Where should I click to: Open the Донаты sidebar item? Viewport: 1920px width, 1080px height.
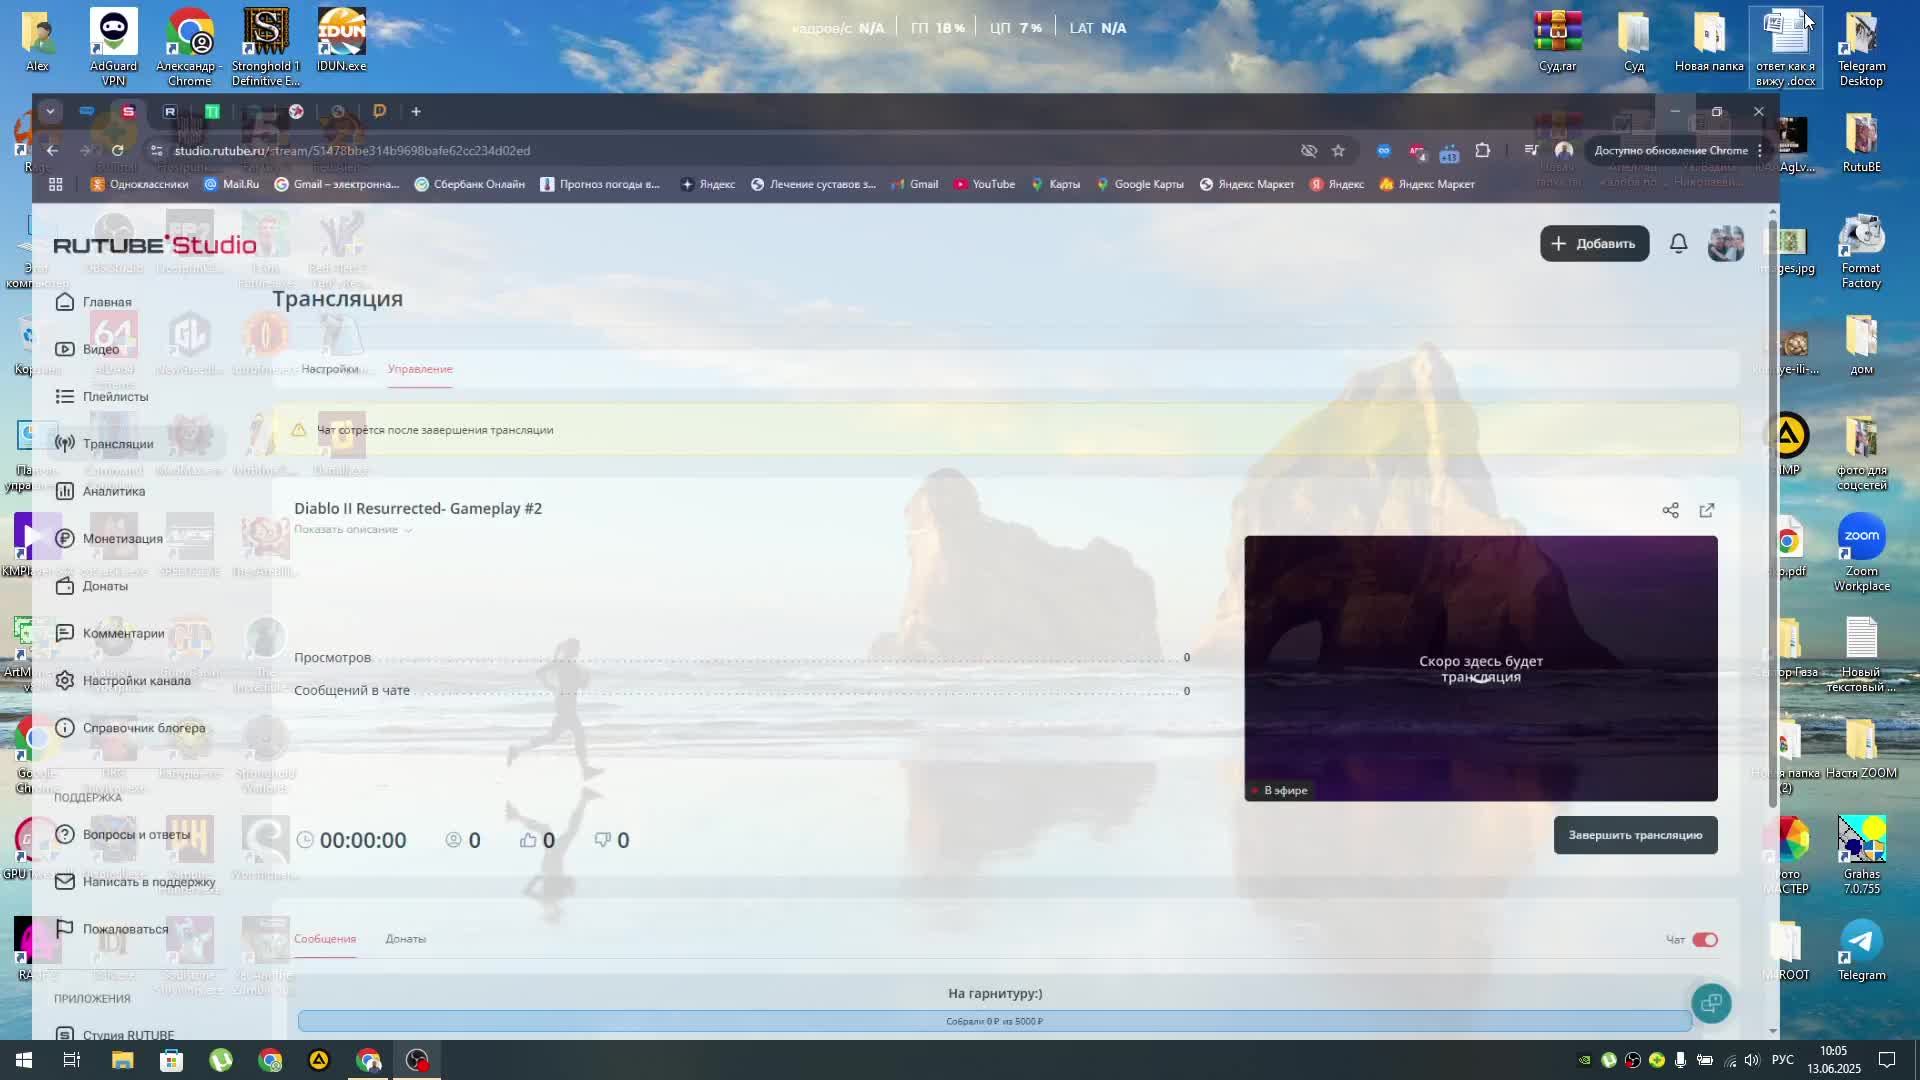click(x=104, y=586)
